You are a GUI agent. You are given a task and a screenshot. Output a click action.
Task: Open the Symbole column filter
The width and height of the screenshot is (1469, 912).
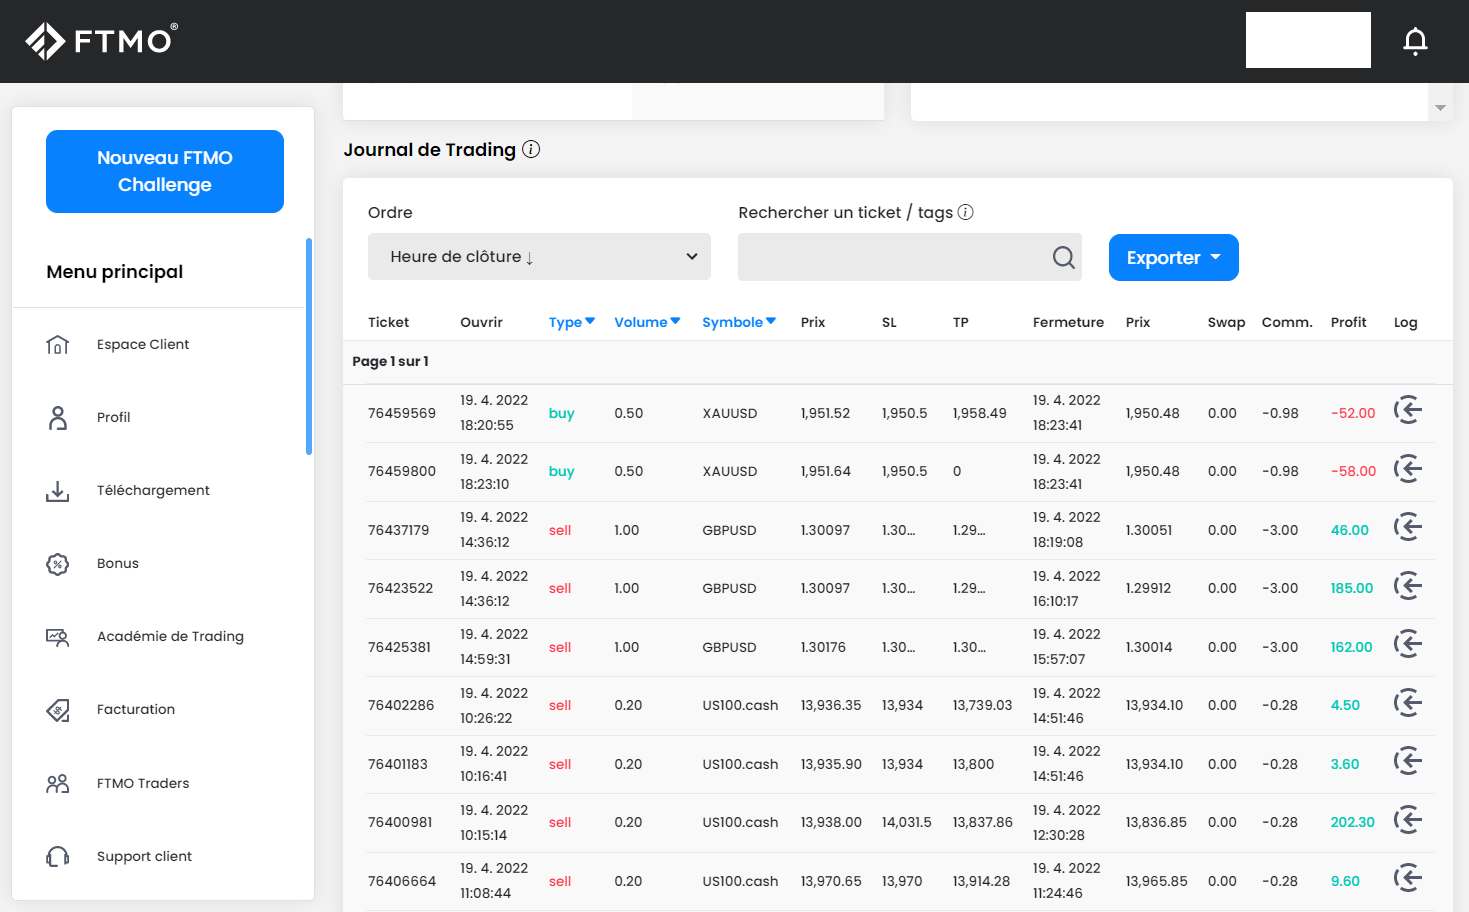(739, 322)
